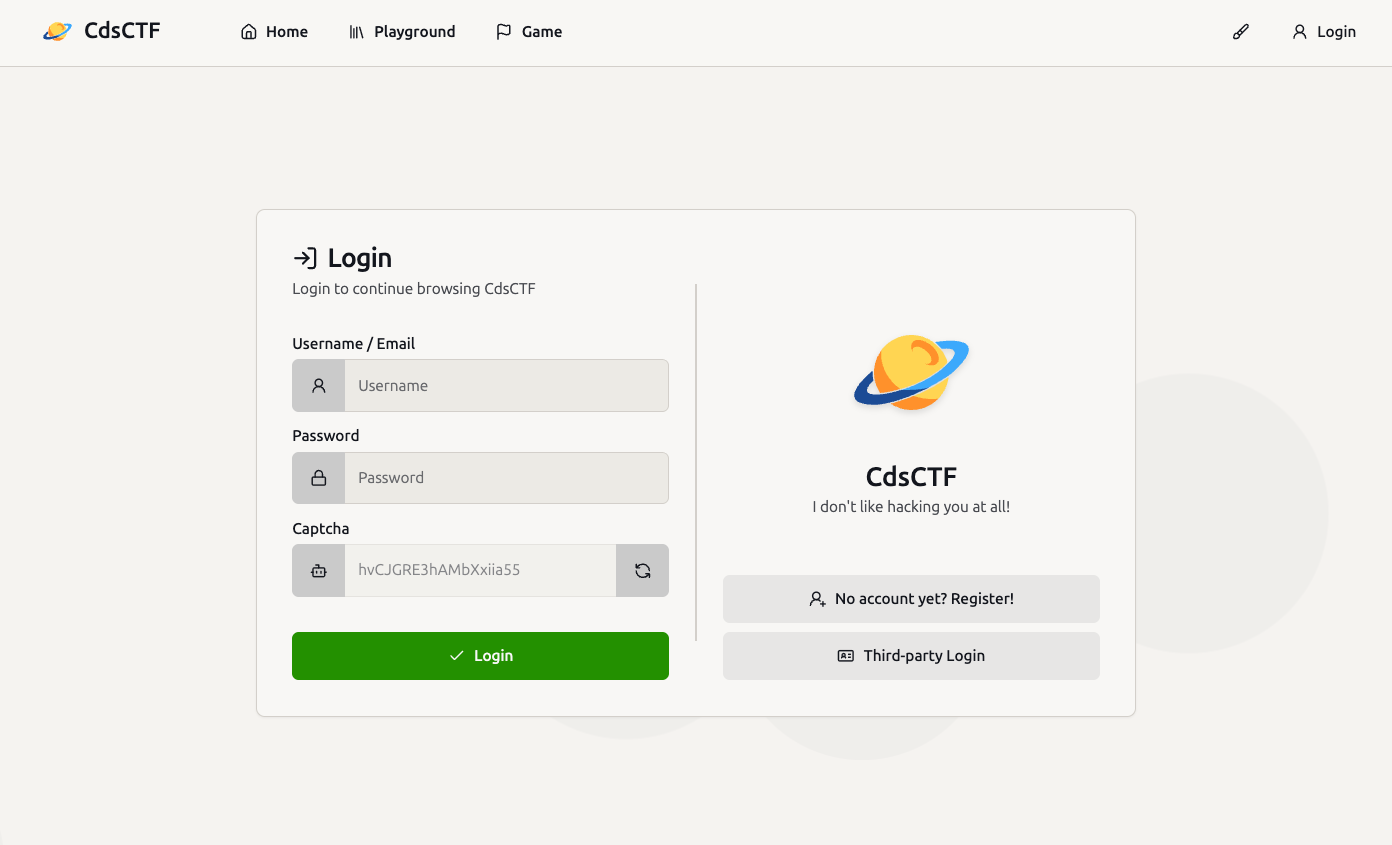The width and height of the screenshot is (1392, 845).
Task: Open the Game page
Action: pos(529,32)
